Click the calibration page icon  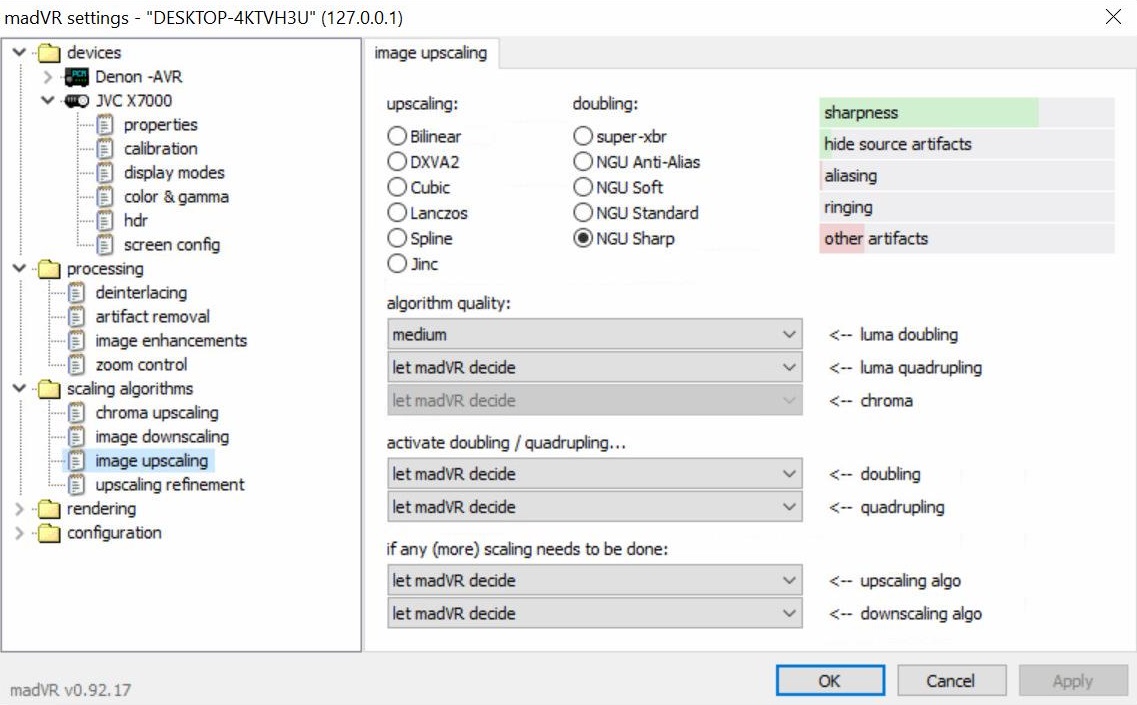(105, 149)
